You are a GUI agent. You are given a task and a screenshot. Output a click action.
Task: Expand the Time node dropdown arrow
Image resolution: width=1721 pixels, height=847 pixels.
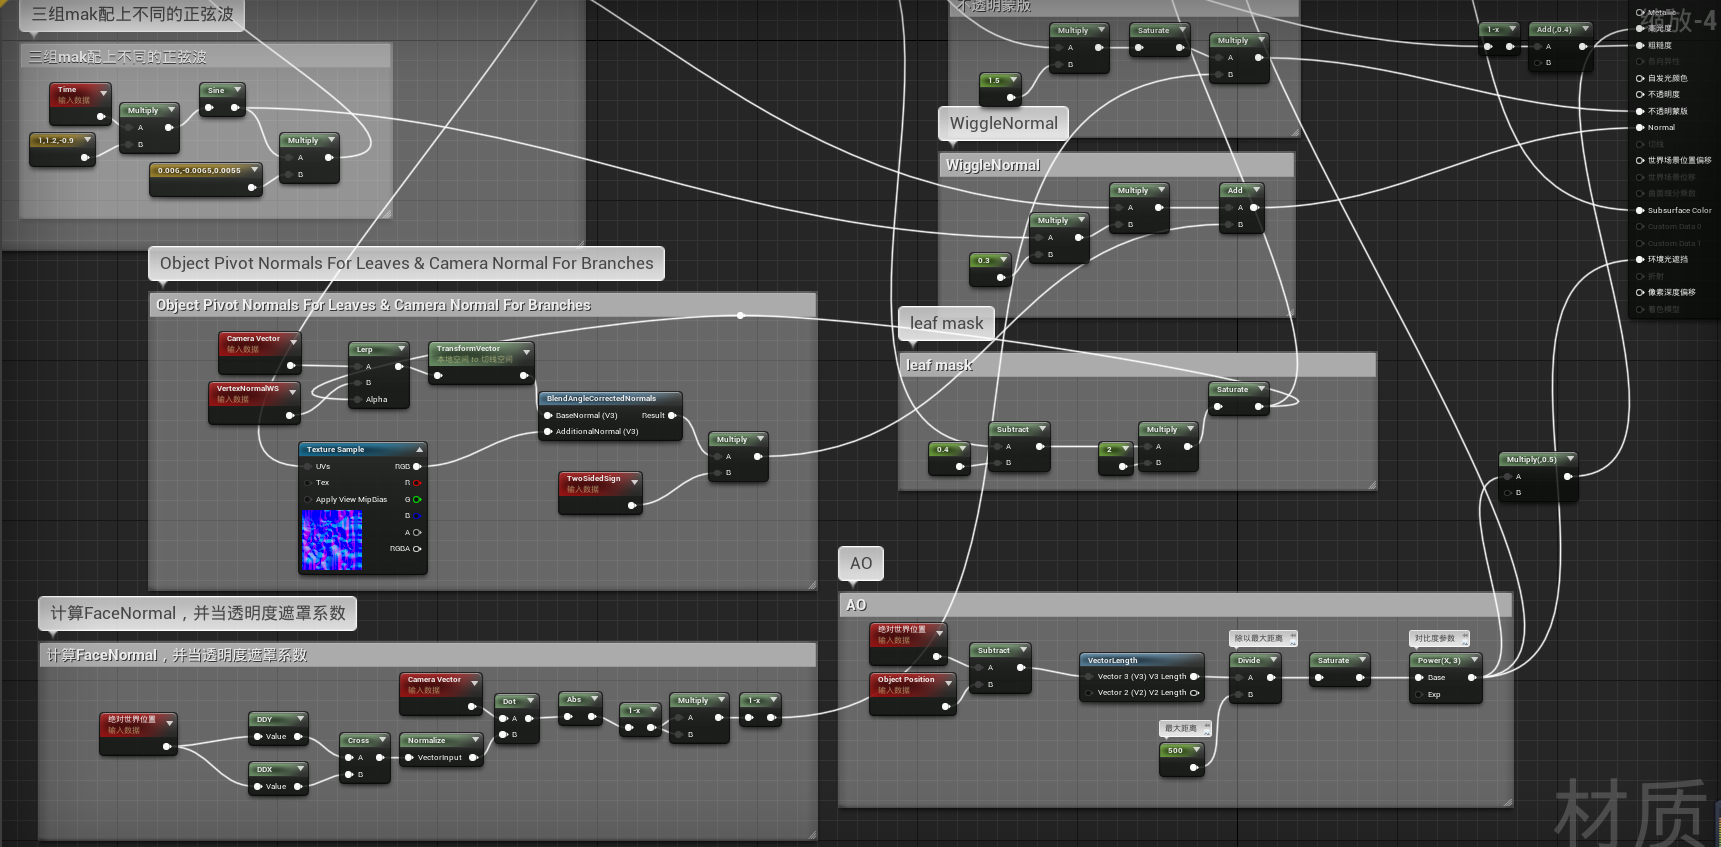[x=103, y=93]
